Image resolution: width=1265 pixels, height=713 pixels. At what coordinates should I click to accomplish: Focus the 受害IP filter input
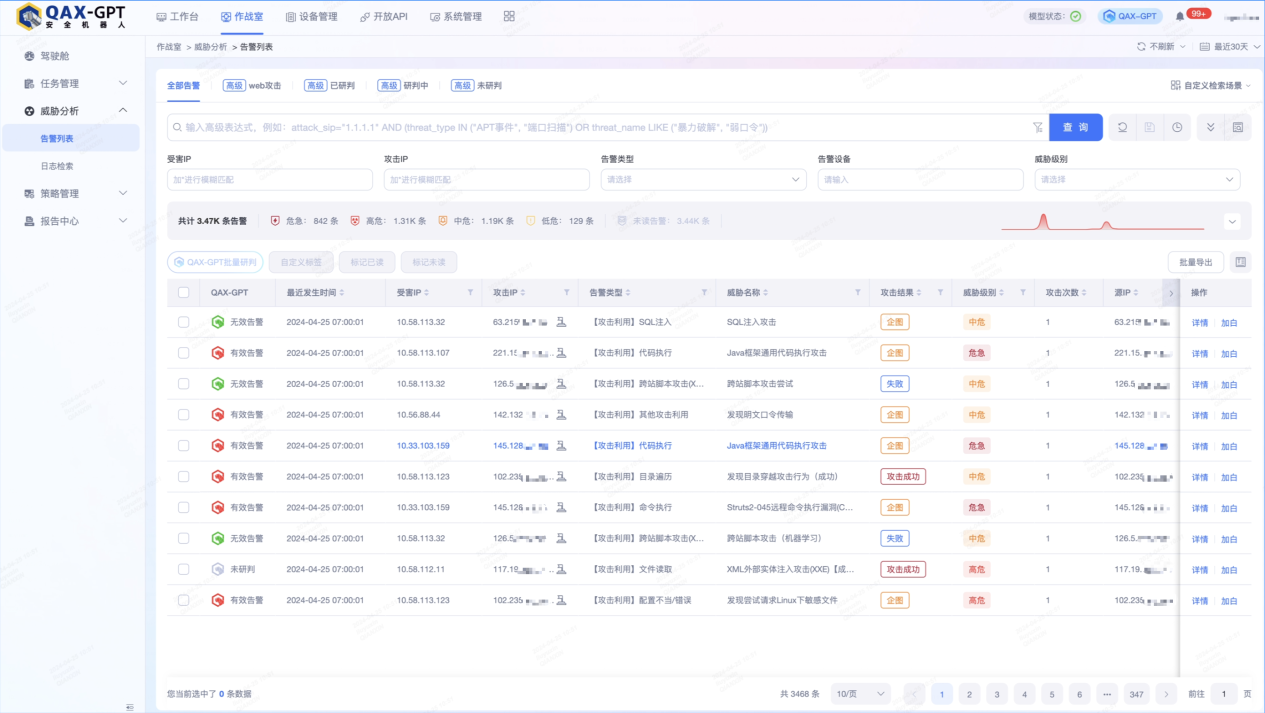click(x=269, y=179)
